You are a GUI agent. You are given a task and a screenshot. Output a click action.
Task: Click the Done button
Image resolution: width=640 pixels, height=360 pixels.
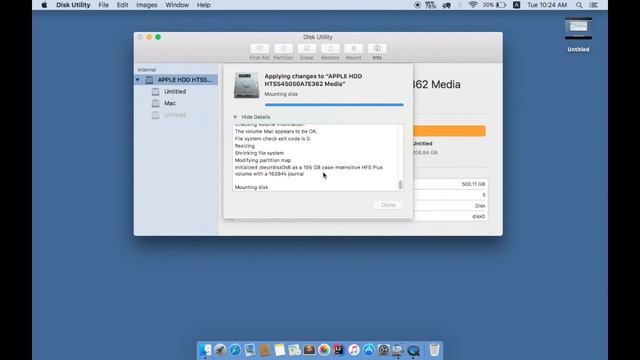pos(388,205)
